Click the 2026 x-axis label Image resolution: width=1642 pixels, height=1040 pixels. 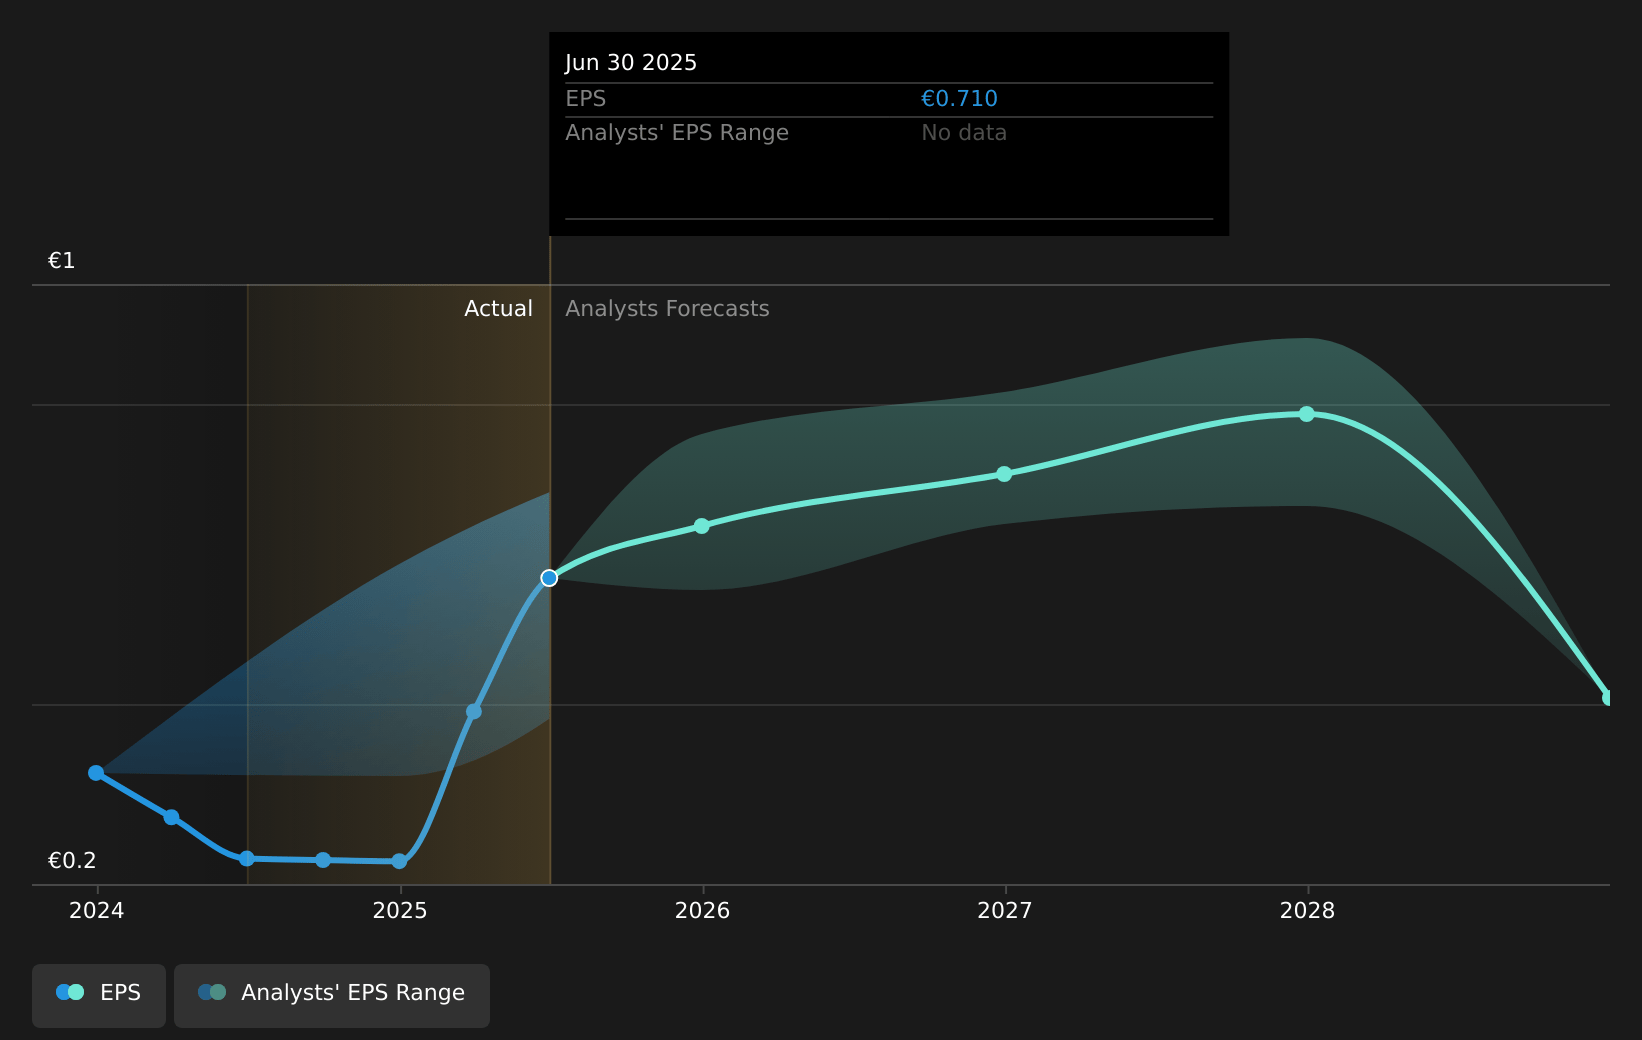click(702, 911)
